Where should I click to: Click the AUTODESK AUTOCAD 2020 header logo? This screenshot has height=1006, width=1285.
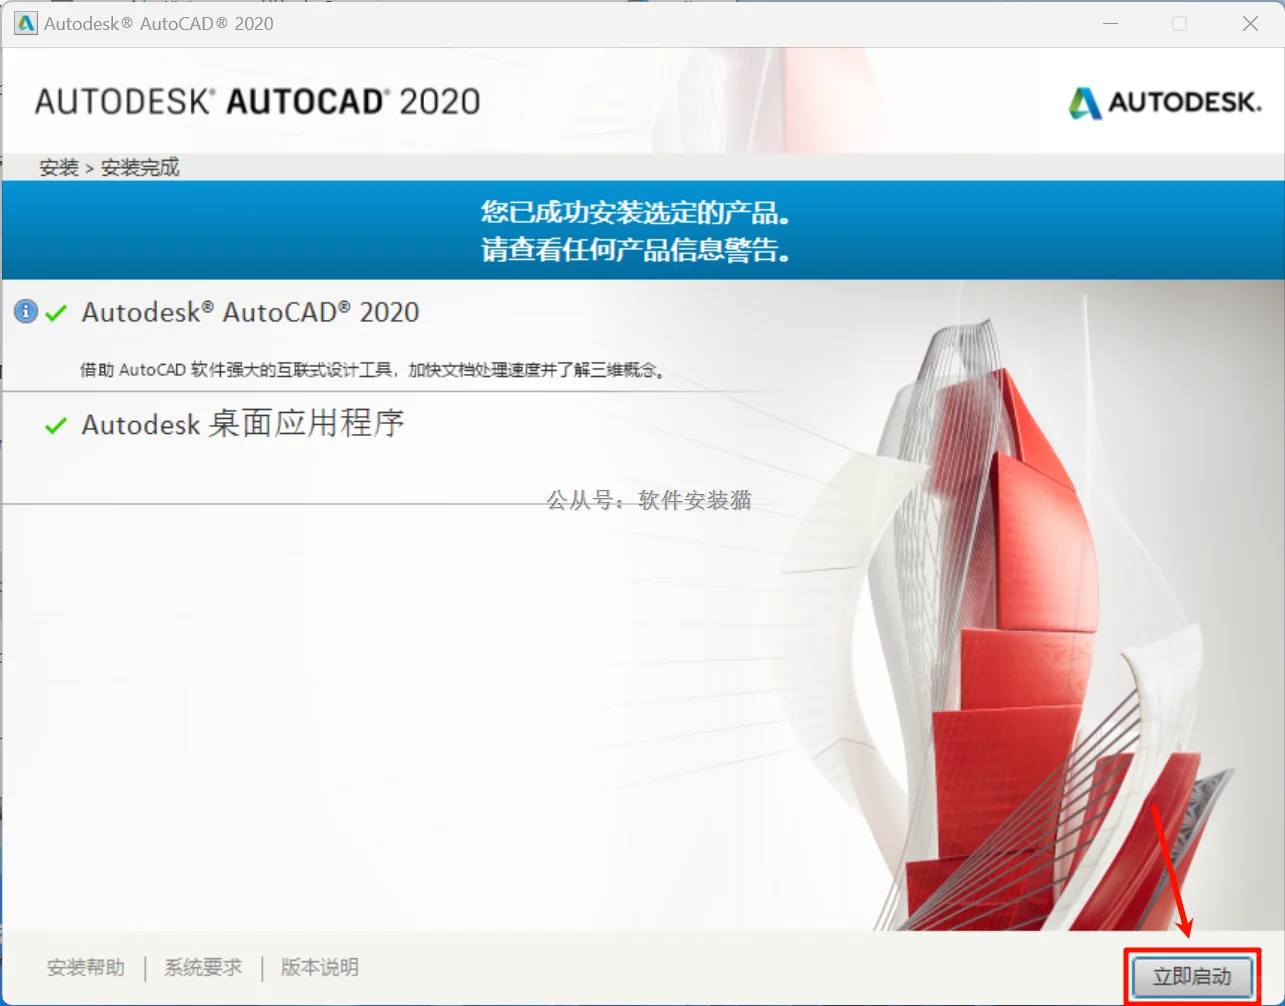pyautogui.click(x=257, y=100)
